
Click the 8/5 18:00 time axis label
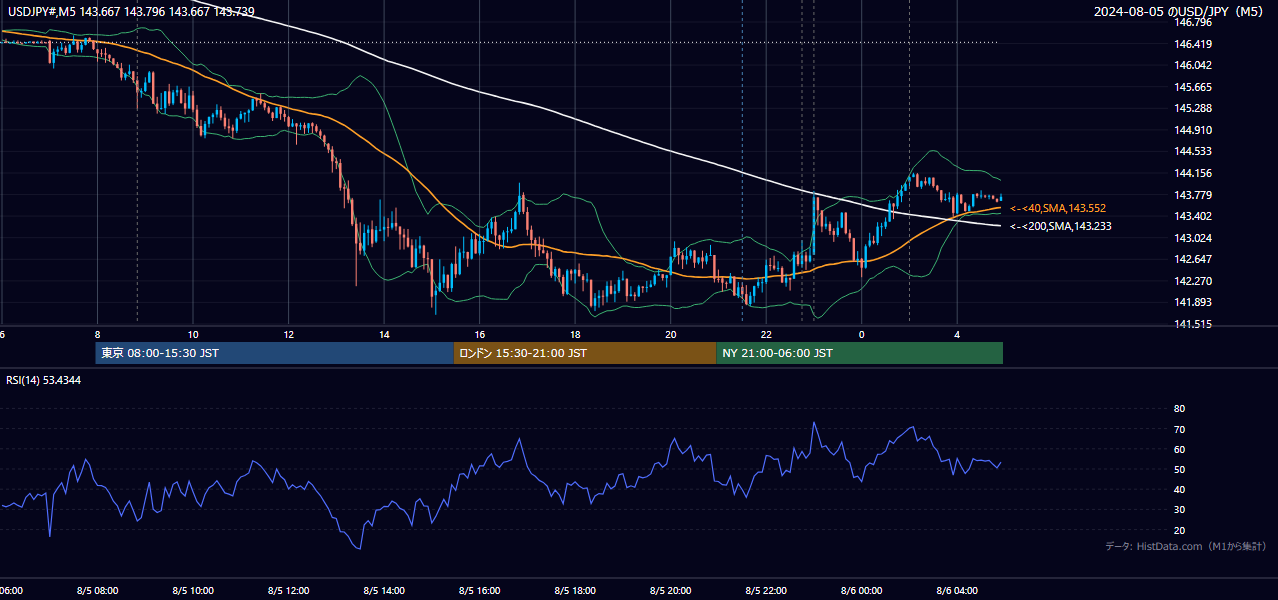pyautogui.click(x=575, y=590)
